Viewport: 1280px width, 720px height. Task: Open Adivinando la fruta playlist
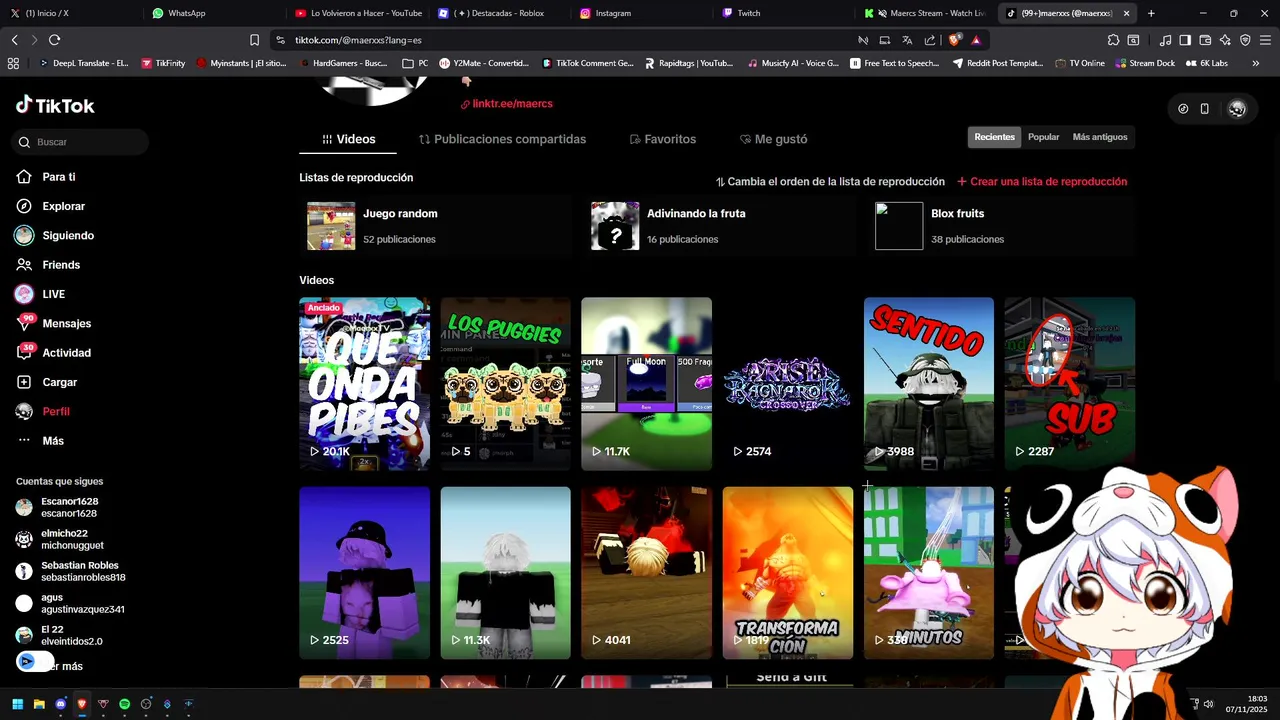(719, 226)
